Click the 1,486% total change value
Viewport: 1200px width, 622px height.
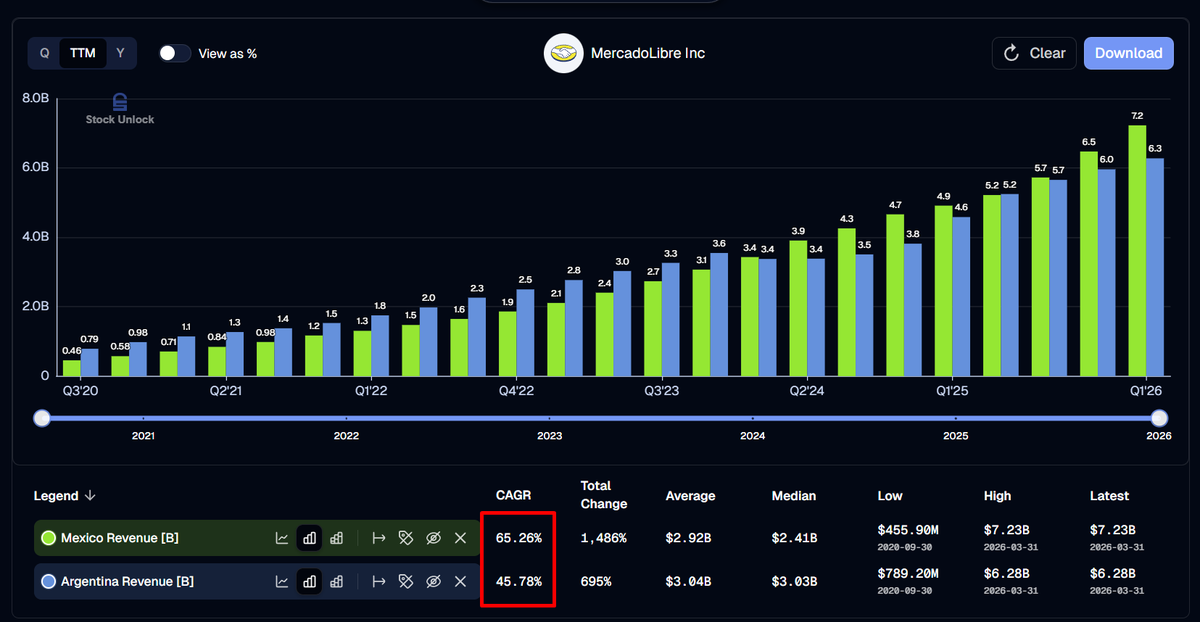(x=604, y=538)
